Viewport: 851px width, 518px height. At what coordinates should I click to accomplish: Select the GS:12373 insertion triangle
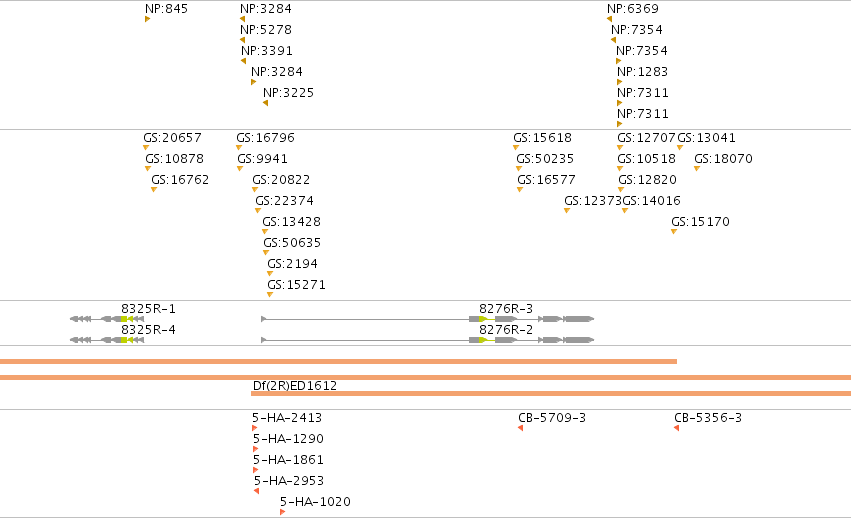(567, 211)
